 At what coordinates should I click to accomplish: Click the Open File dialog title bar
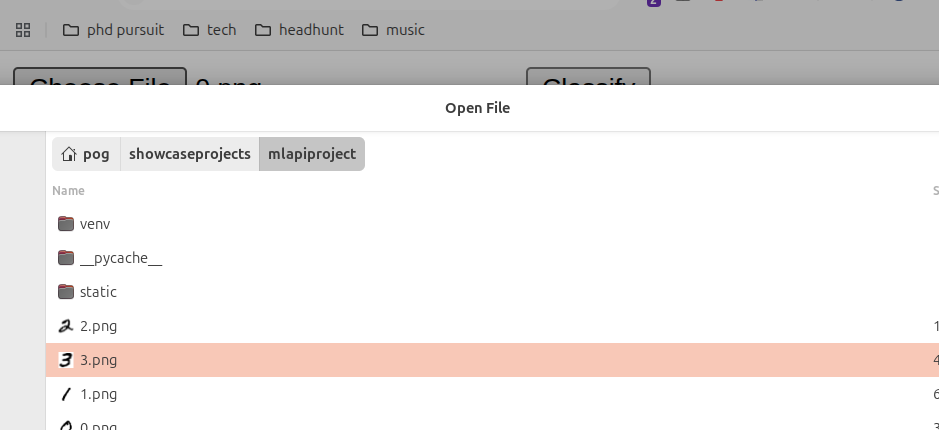pyautogui.click(x=477, y=108)
